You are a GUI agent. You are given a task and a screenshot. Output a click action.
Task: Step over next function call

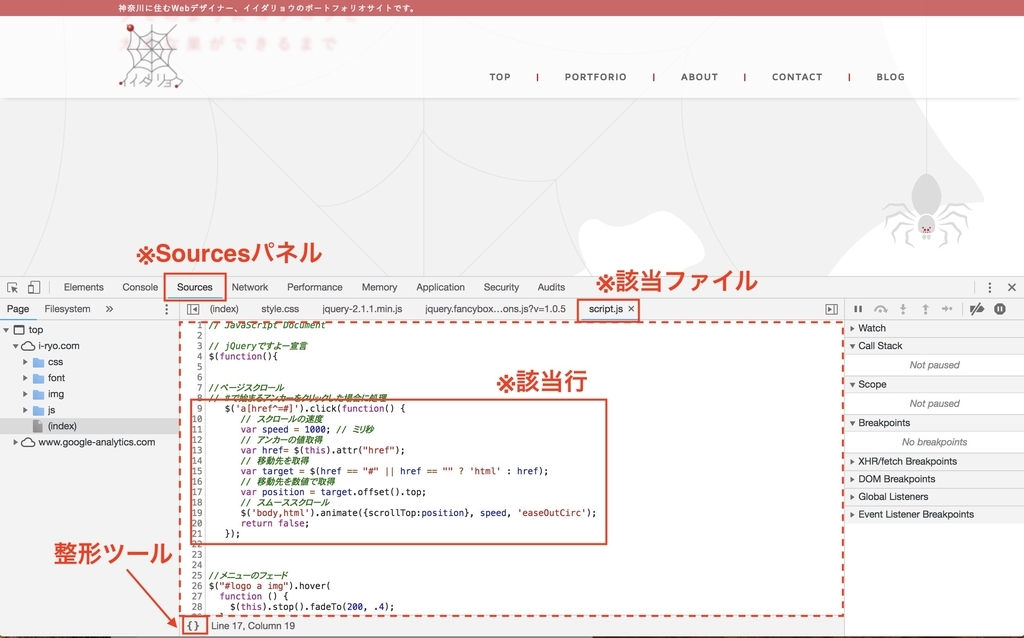click(x=880, y=309)
